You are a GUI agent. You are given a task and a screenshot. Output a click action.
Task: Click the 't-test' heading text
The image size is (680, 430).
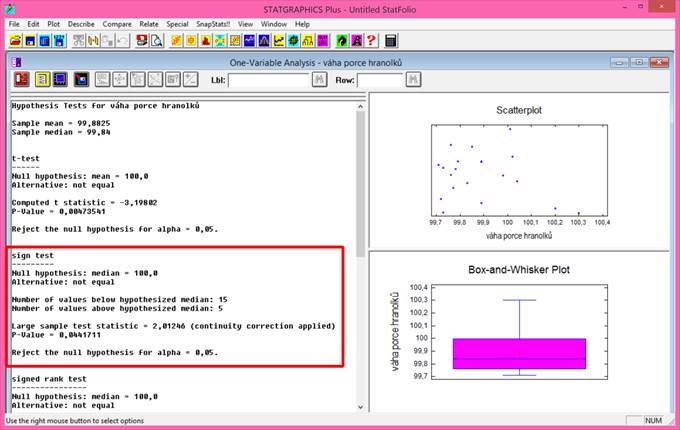25,159
